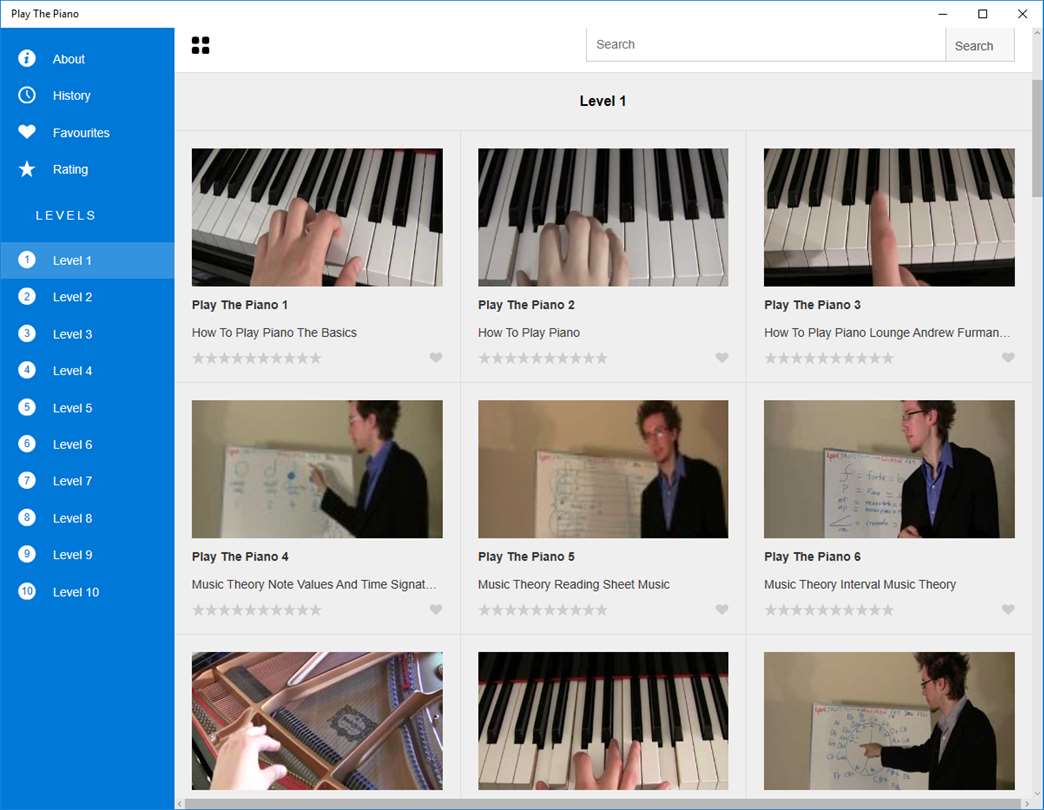Click the horizontal scrollbar at bottom

click(603, 804)
